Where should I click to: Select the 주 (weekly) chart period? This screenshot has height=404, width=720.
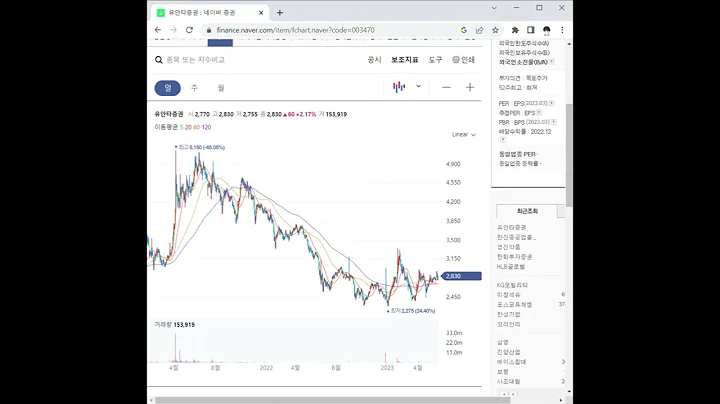pyautogui.click(x=194, y=88)
